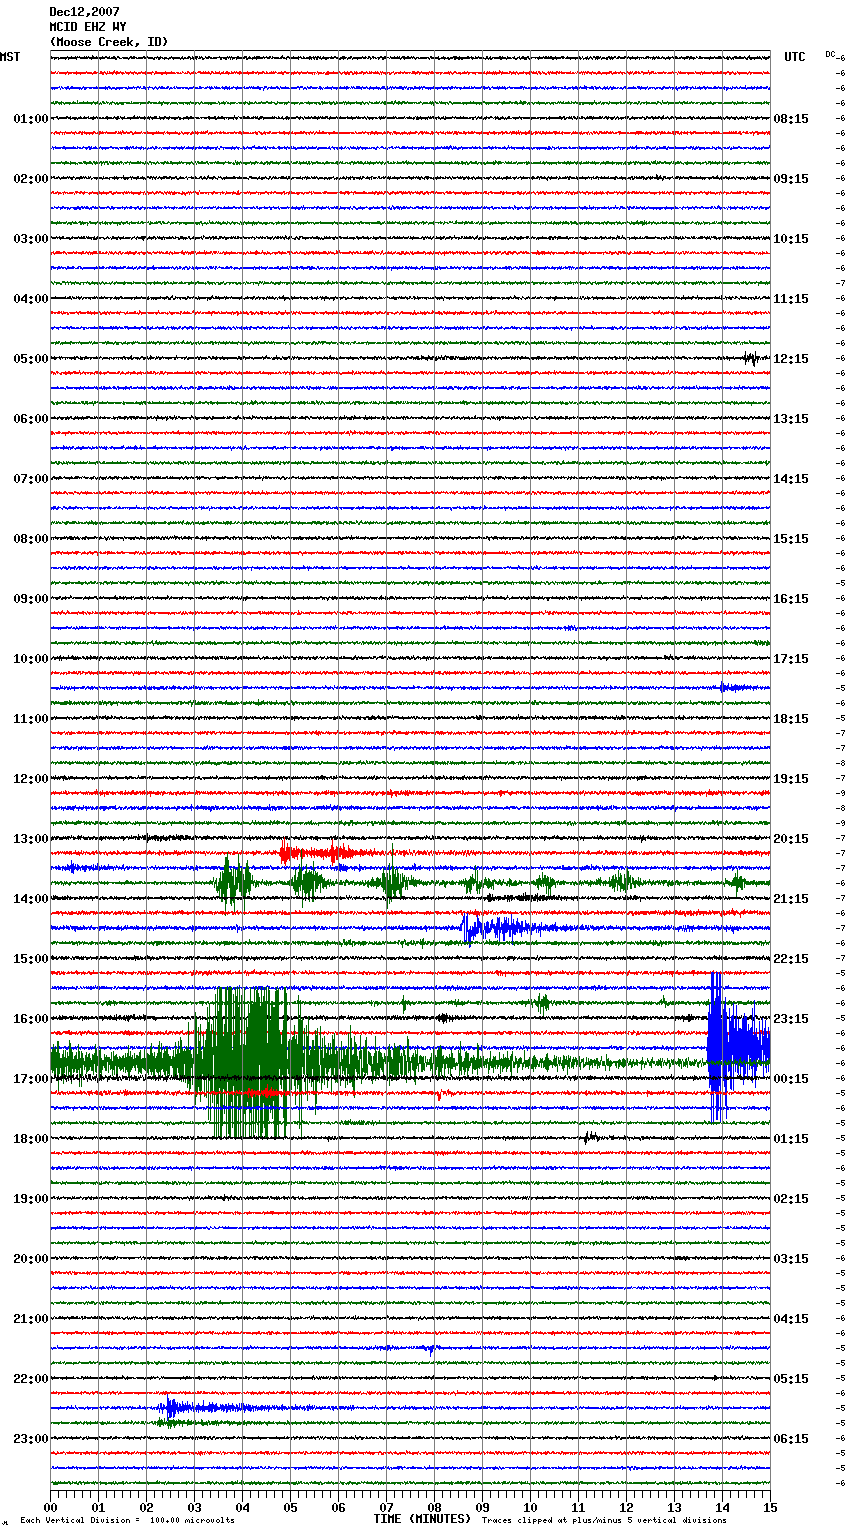This screenshot has width=850, height=1534.
Task: Select the 01:00 MST time label
Action: [31, 119]
